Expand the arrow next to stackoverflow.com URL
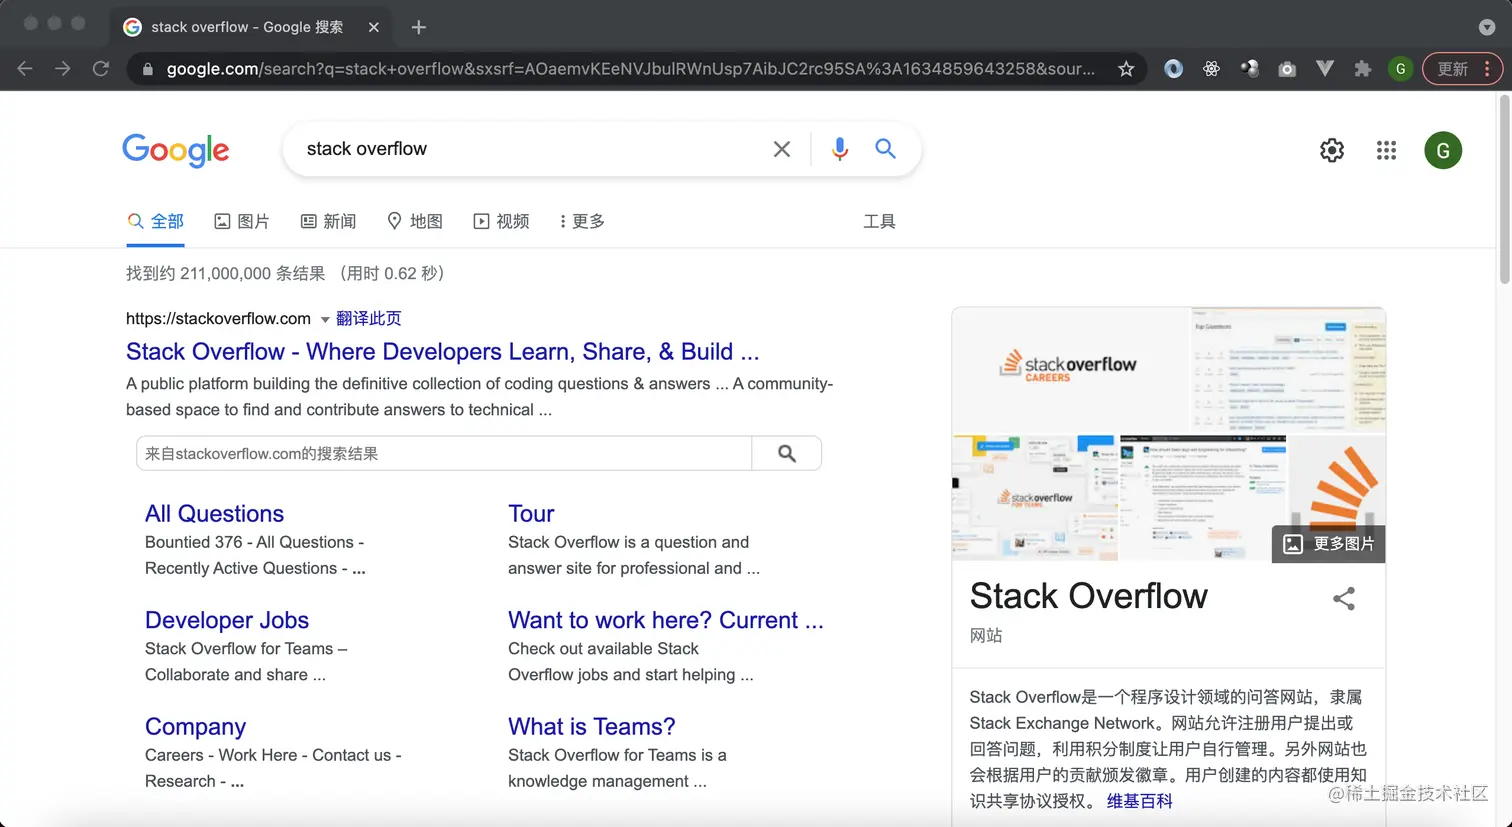Screen dimensions: 1512x827 pos(324,318)
